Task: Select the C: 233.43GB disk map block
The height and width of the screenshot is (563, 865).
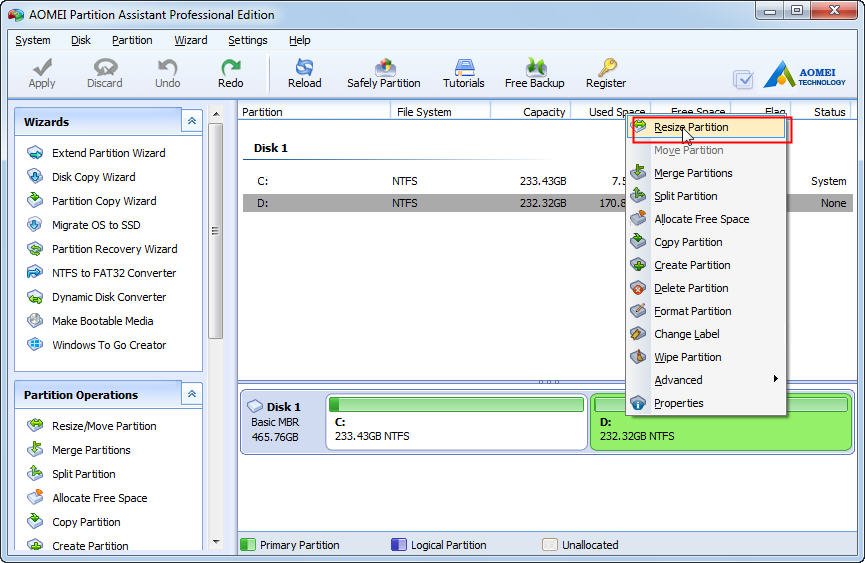Action: click(457, 422)
